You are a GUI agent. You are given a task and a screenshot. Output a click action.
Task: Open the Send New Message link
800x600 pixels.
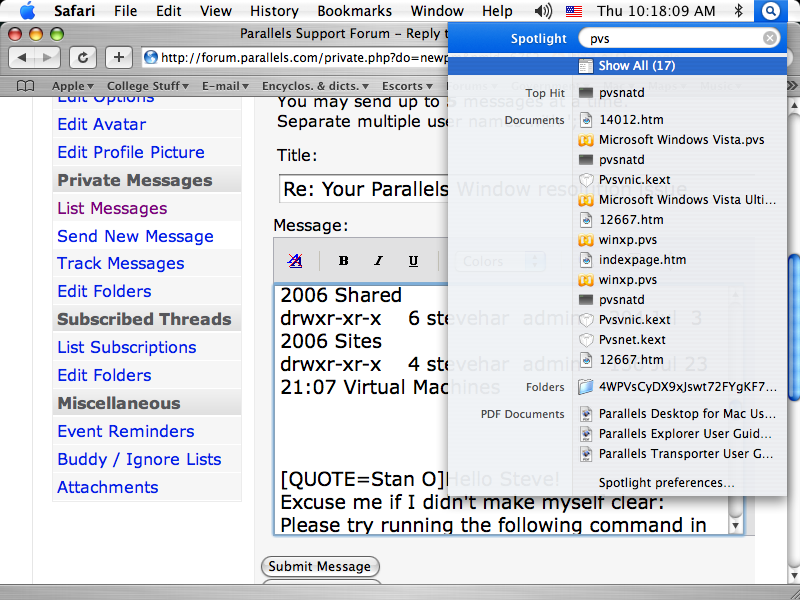(135, 236)
